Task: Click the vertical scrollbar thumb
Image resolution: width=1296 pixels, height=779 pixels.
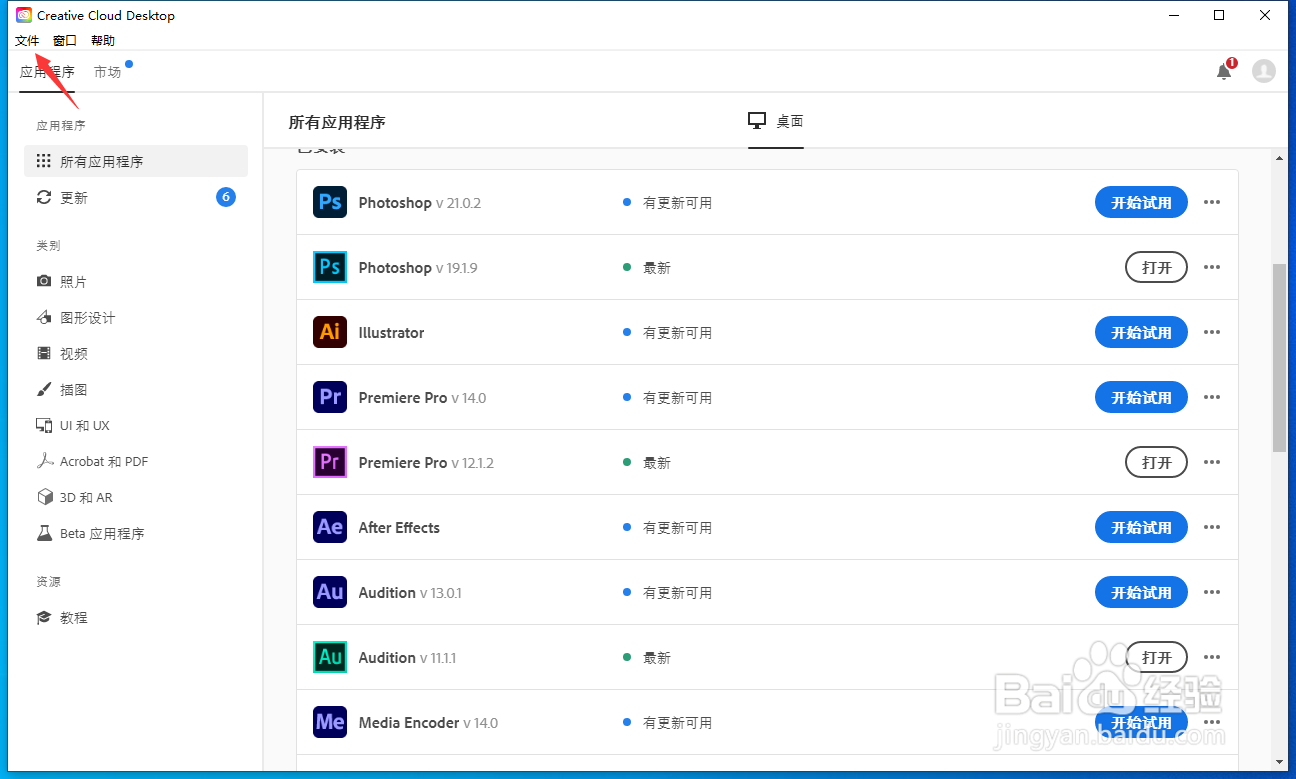Action: coord(1279,358)
